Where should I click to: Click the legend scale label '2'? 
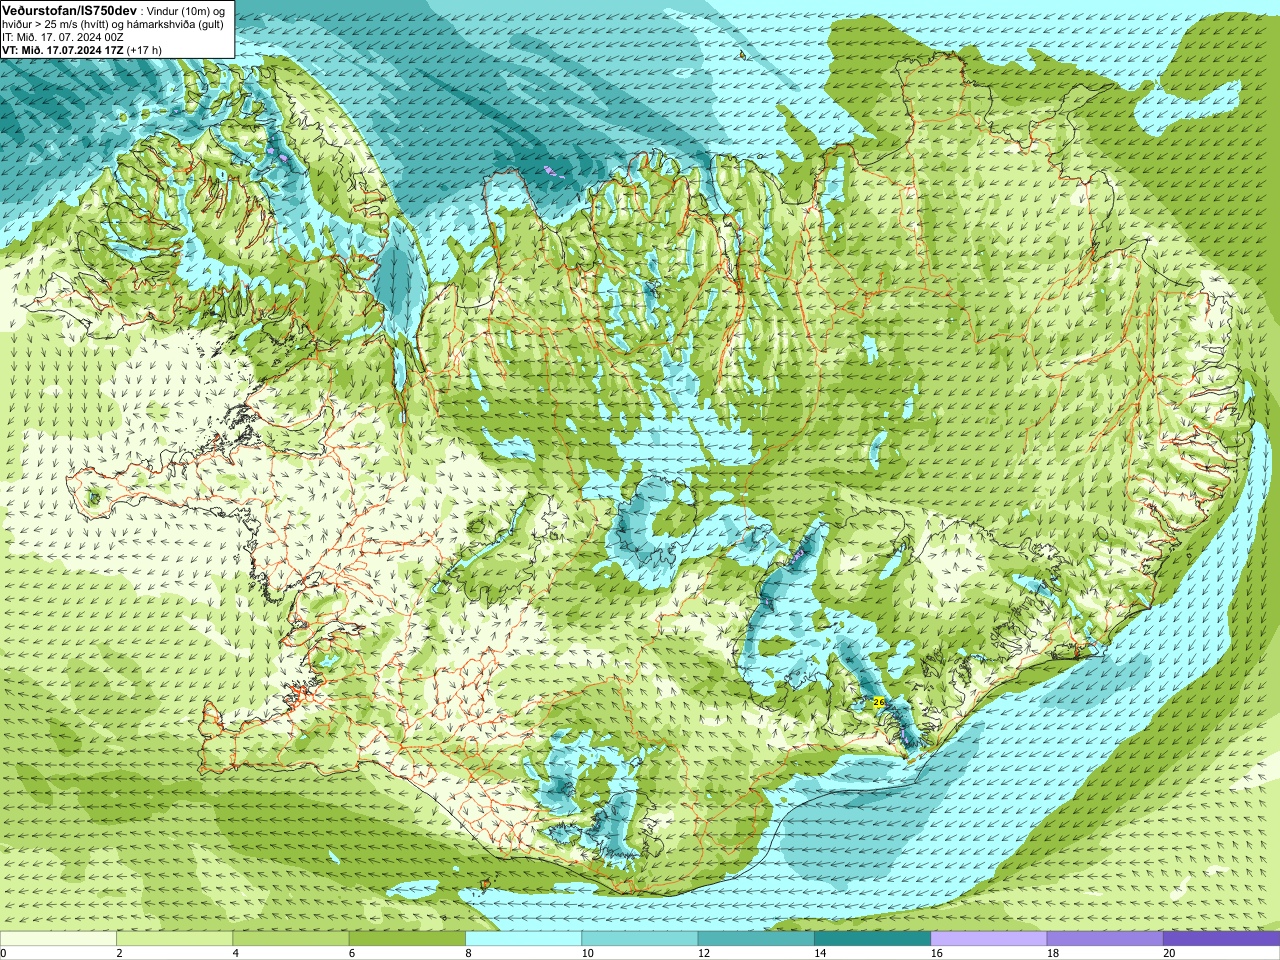pos(119,953)
